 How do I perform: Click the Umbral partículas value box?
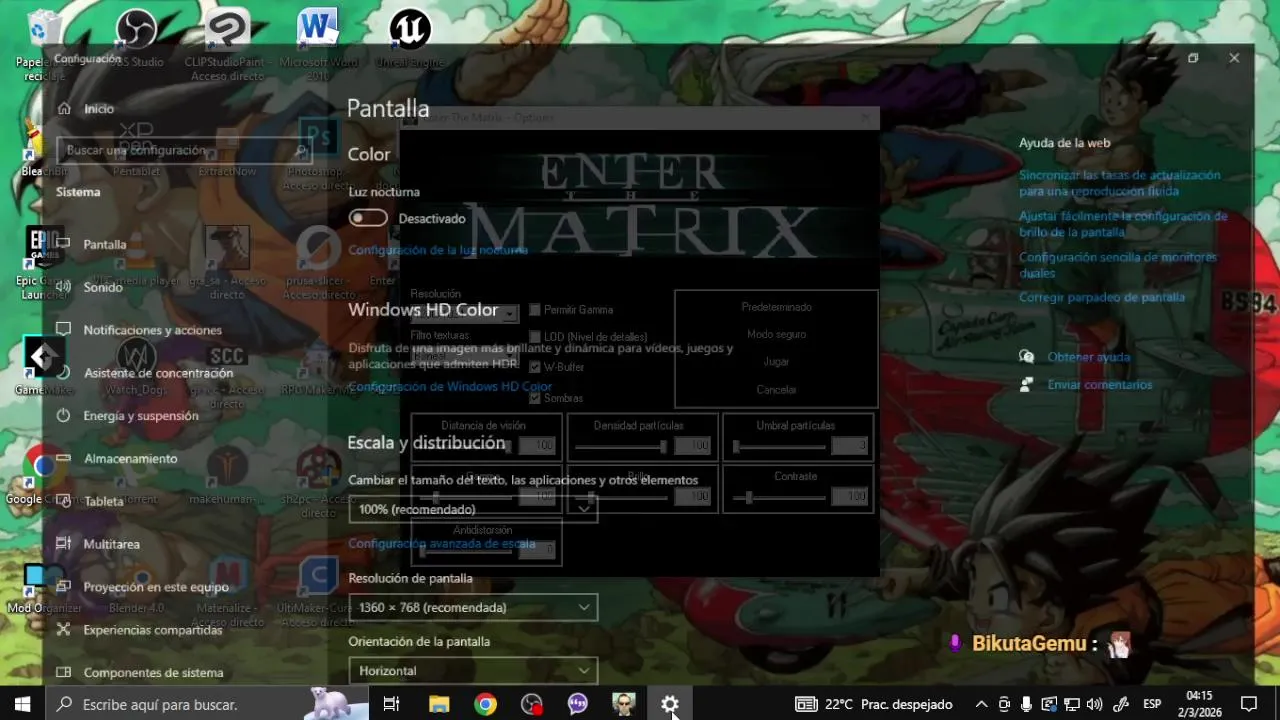(x=849, y=446)
